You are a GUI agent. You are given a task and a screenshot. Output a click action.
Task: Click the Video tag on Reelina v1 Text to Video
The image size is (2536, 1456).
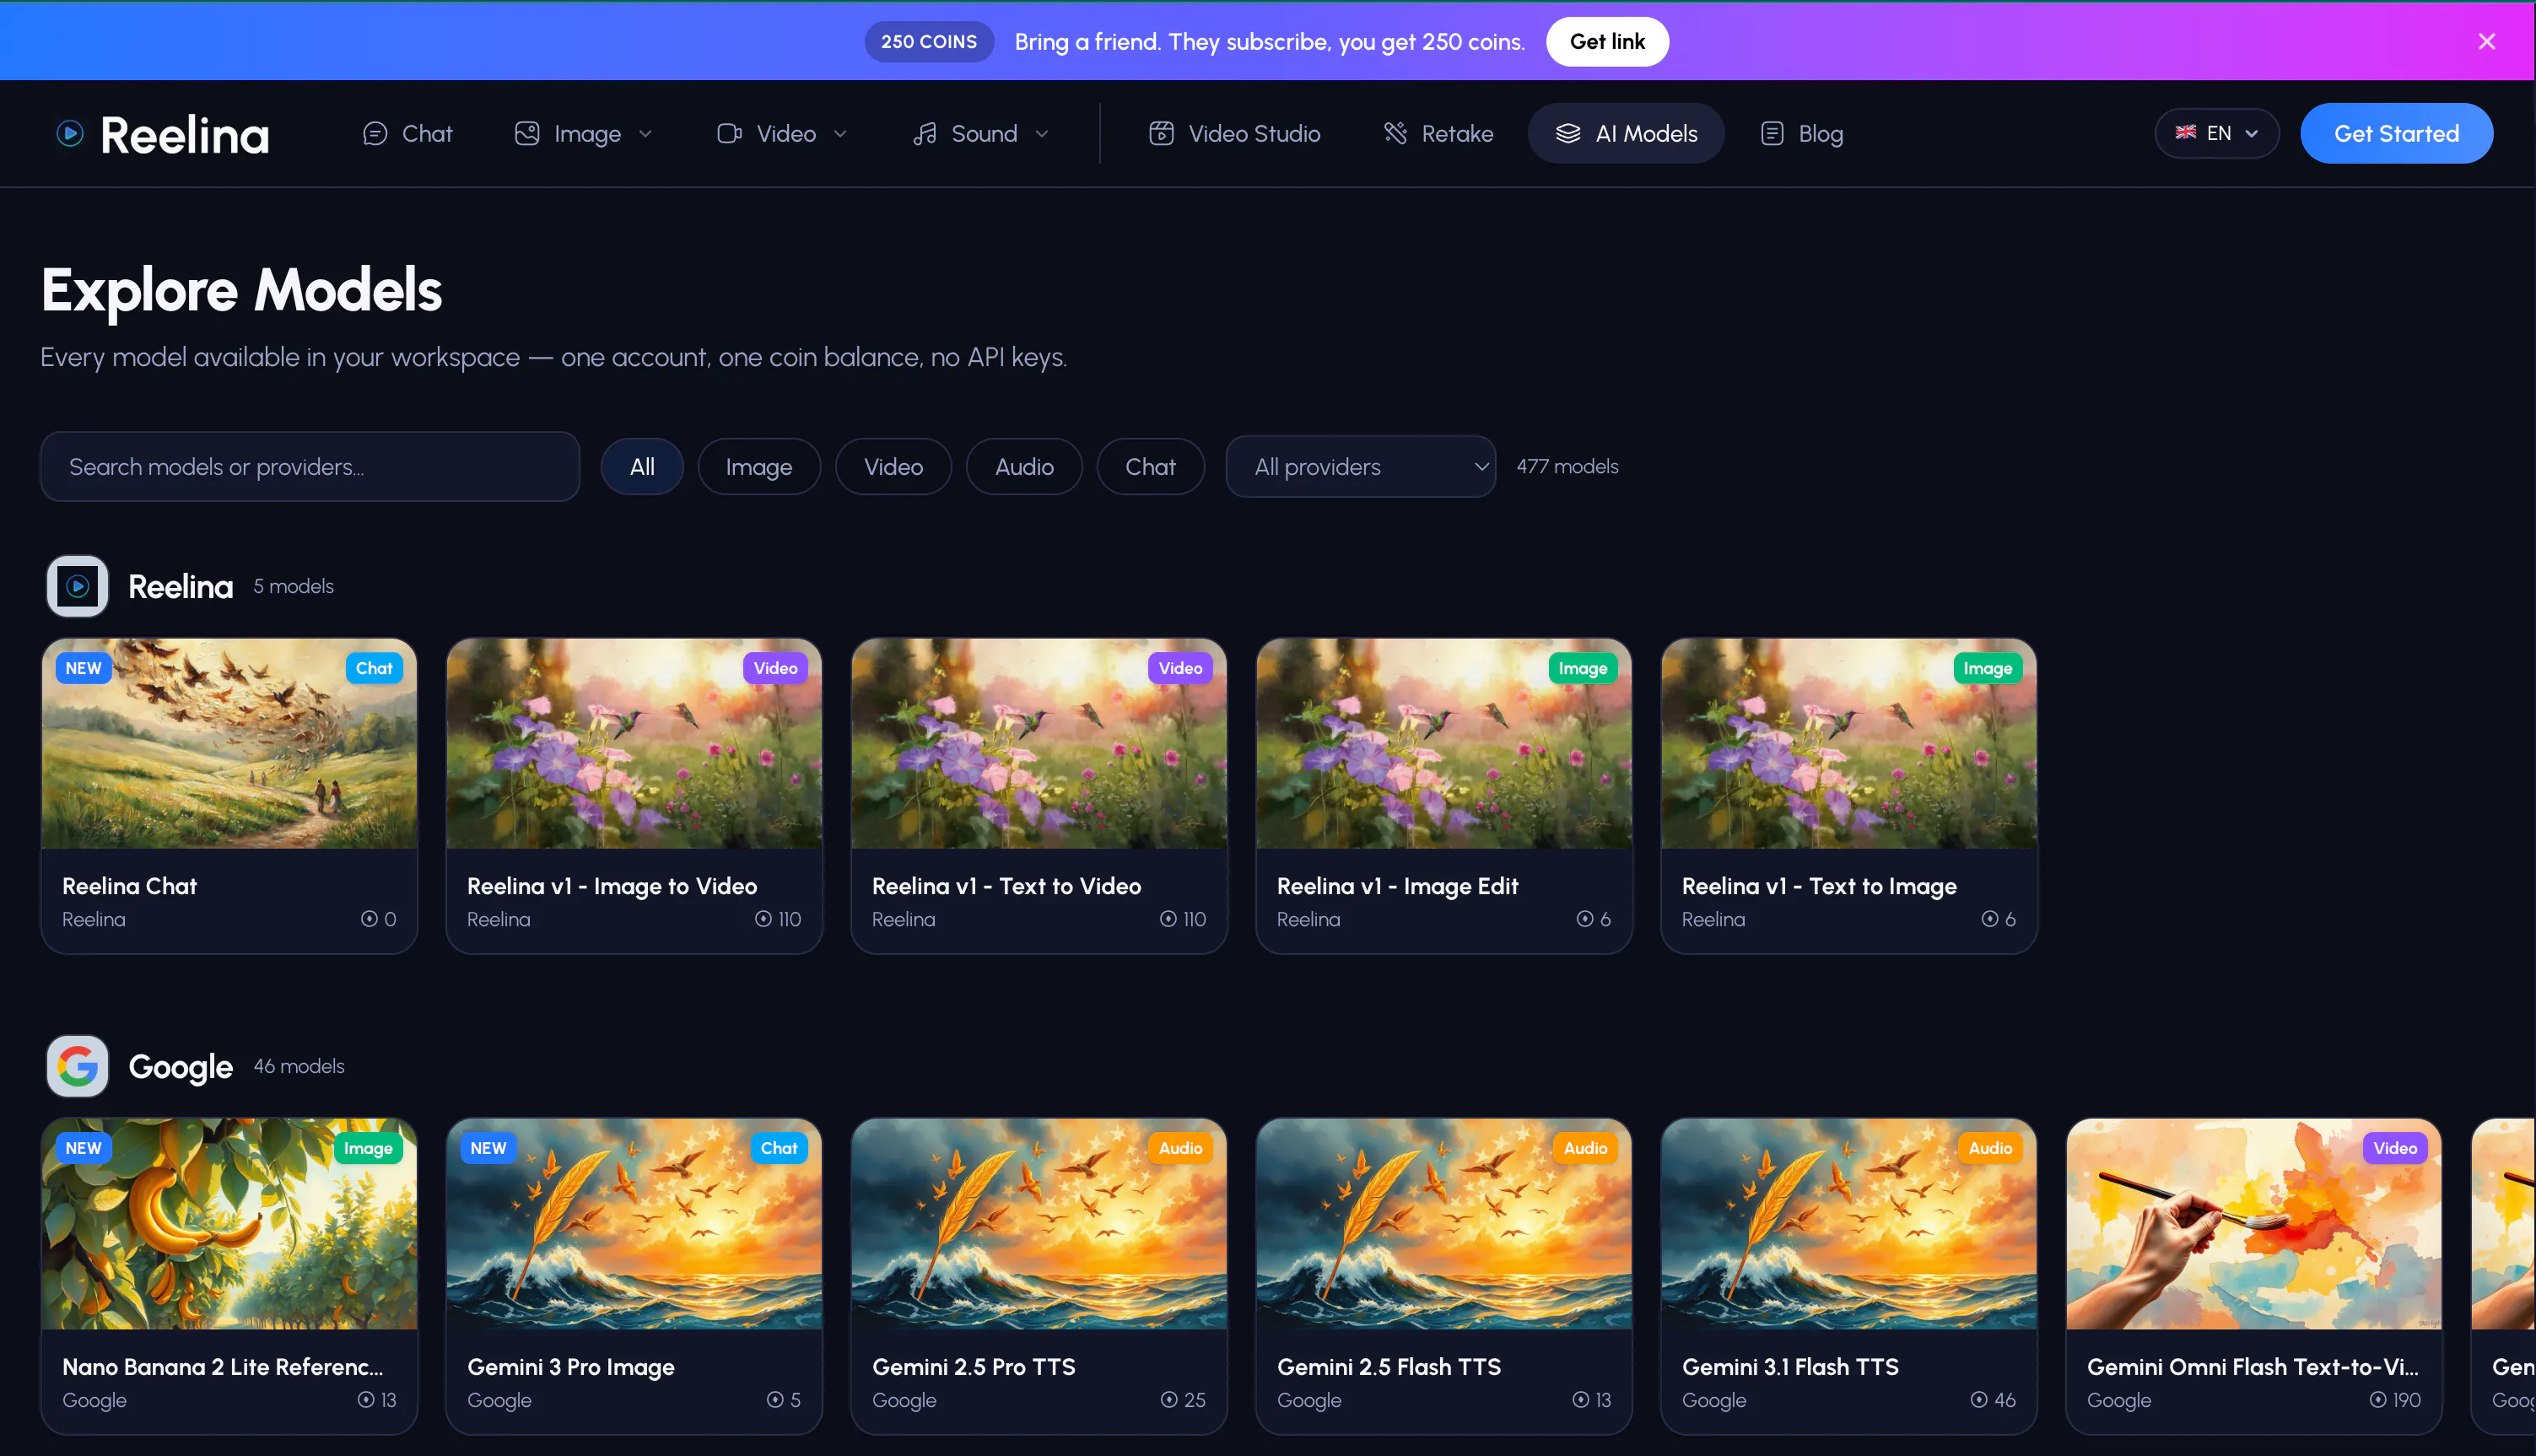click(x=1180, y=668)
